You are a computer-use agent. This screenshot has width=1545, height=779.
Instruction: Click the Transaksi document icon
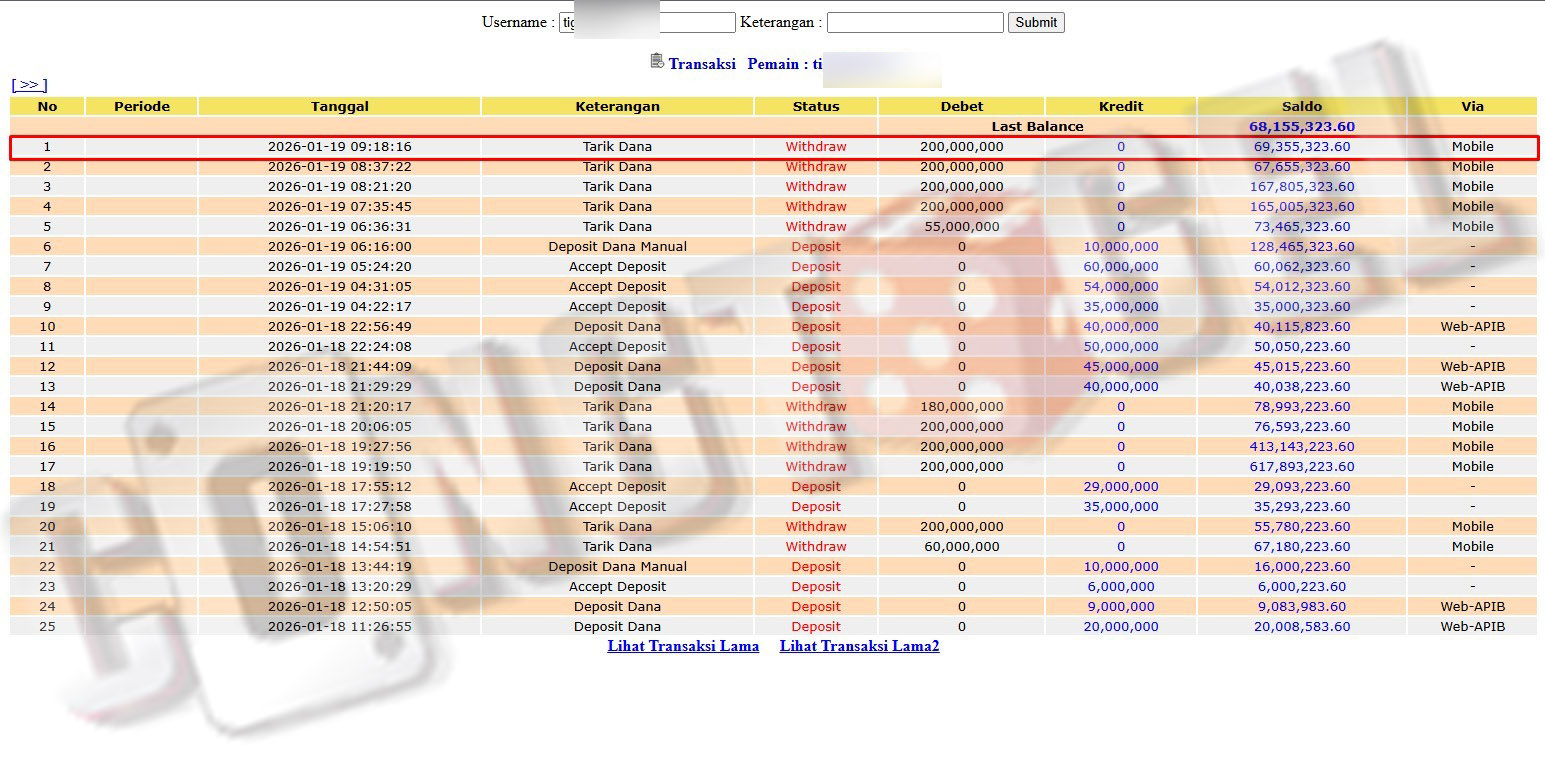click(656, 61)
